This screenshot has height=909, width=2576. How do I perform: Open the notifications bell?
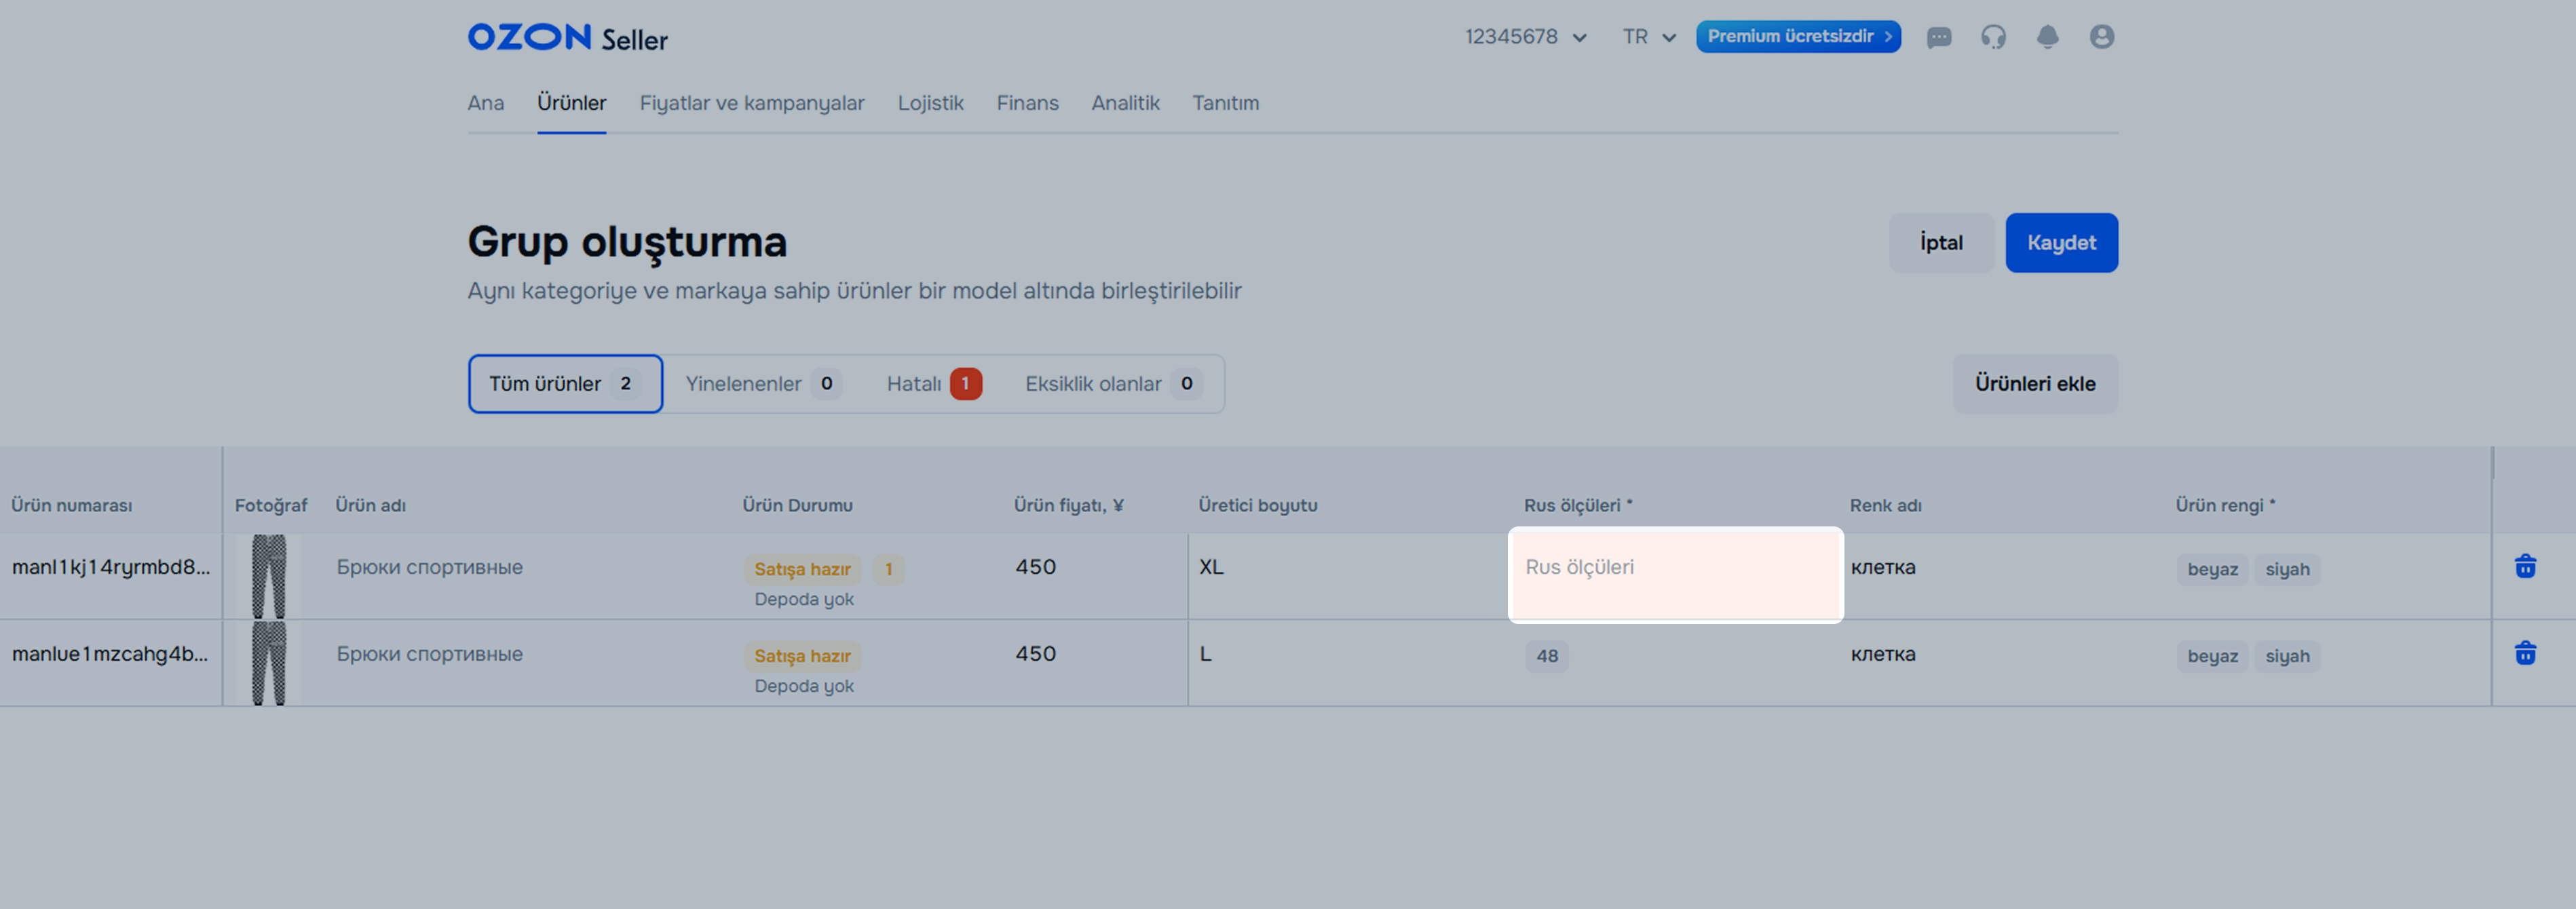pyautogui.click(x=2047, y=37)
